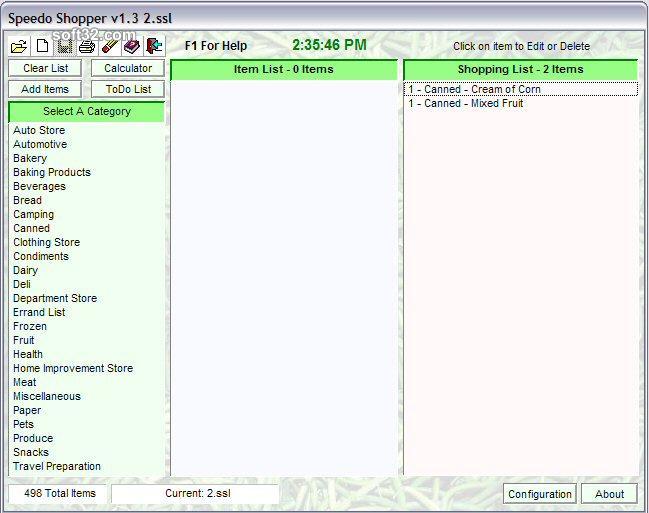
Task: Create a new blank list
Action: click(x=42, y=46)
